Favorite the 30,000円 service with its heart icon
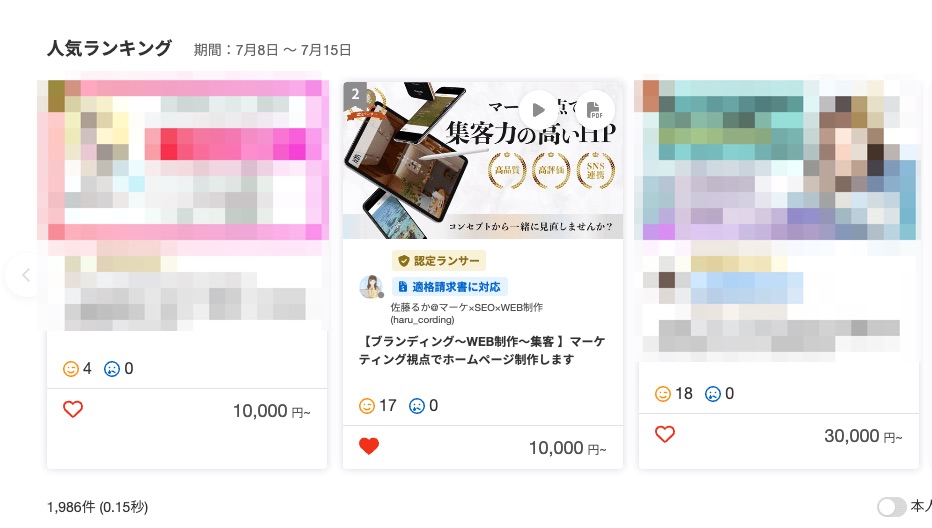This screenshot has width=932, height=528. [x=665, y=434]
